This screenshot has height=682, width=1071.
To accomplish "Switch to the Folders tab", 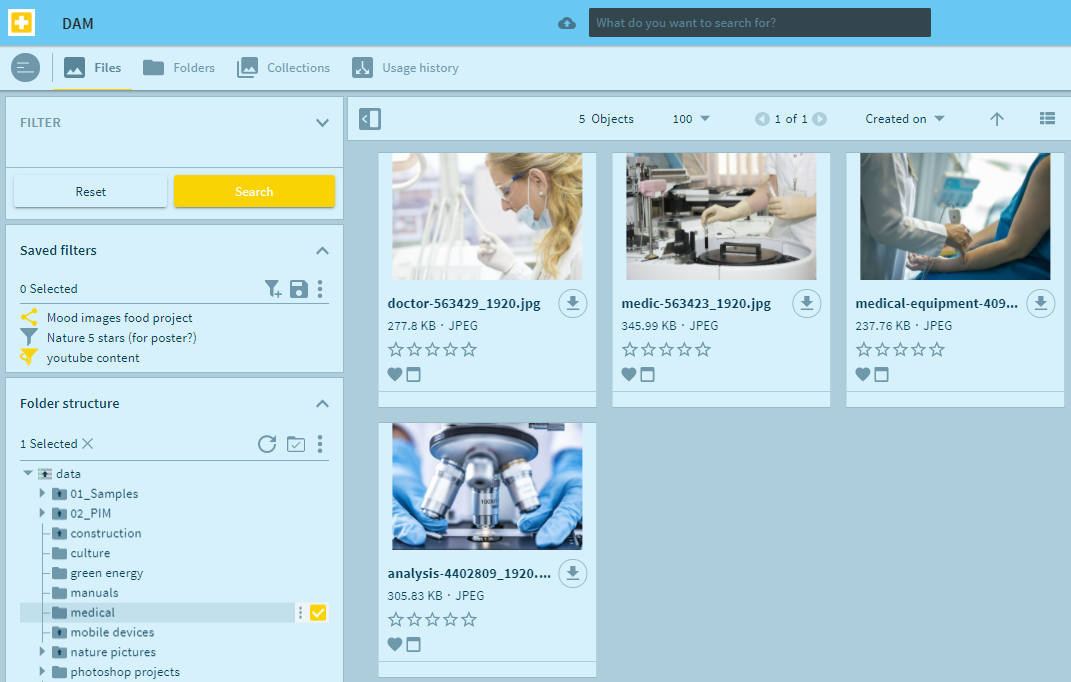I will click(x=178, y=68).
